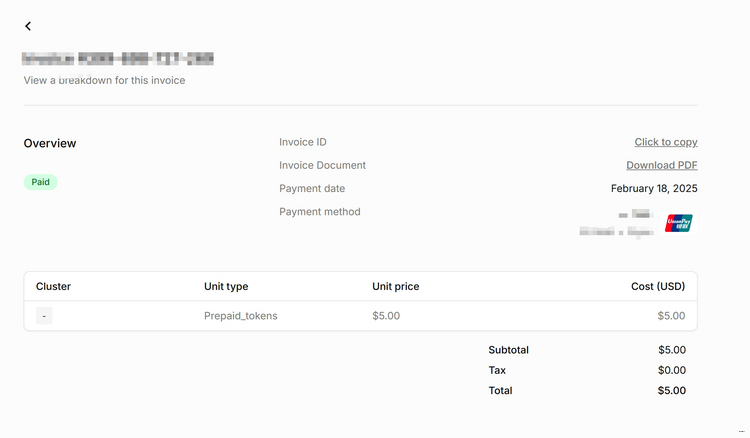
Task: Click the Payment method label
Action: click(x=319, y=211)
